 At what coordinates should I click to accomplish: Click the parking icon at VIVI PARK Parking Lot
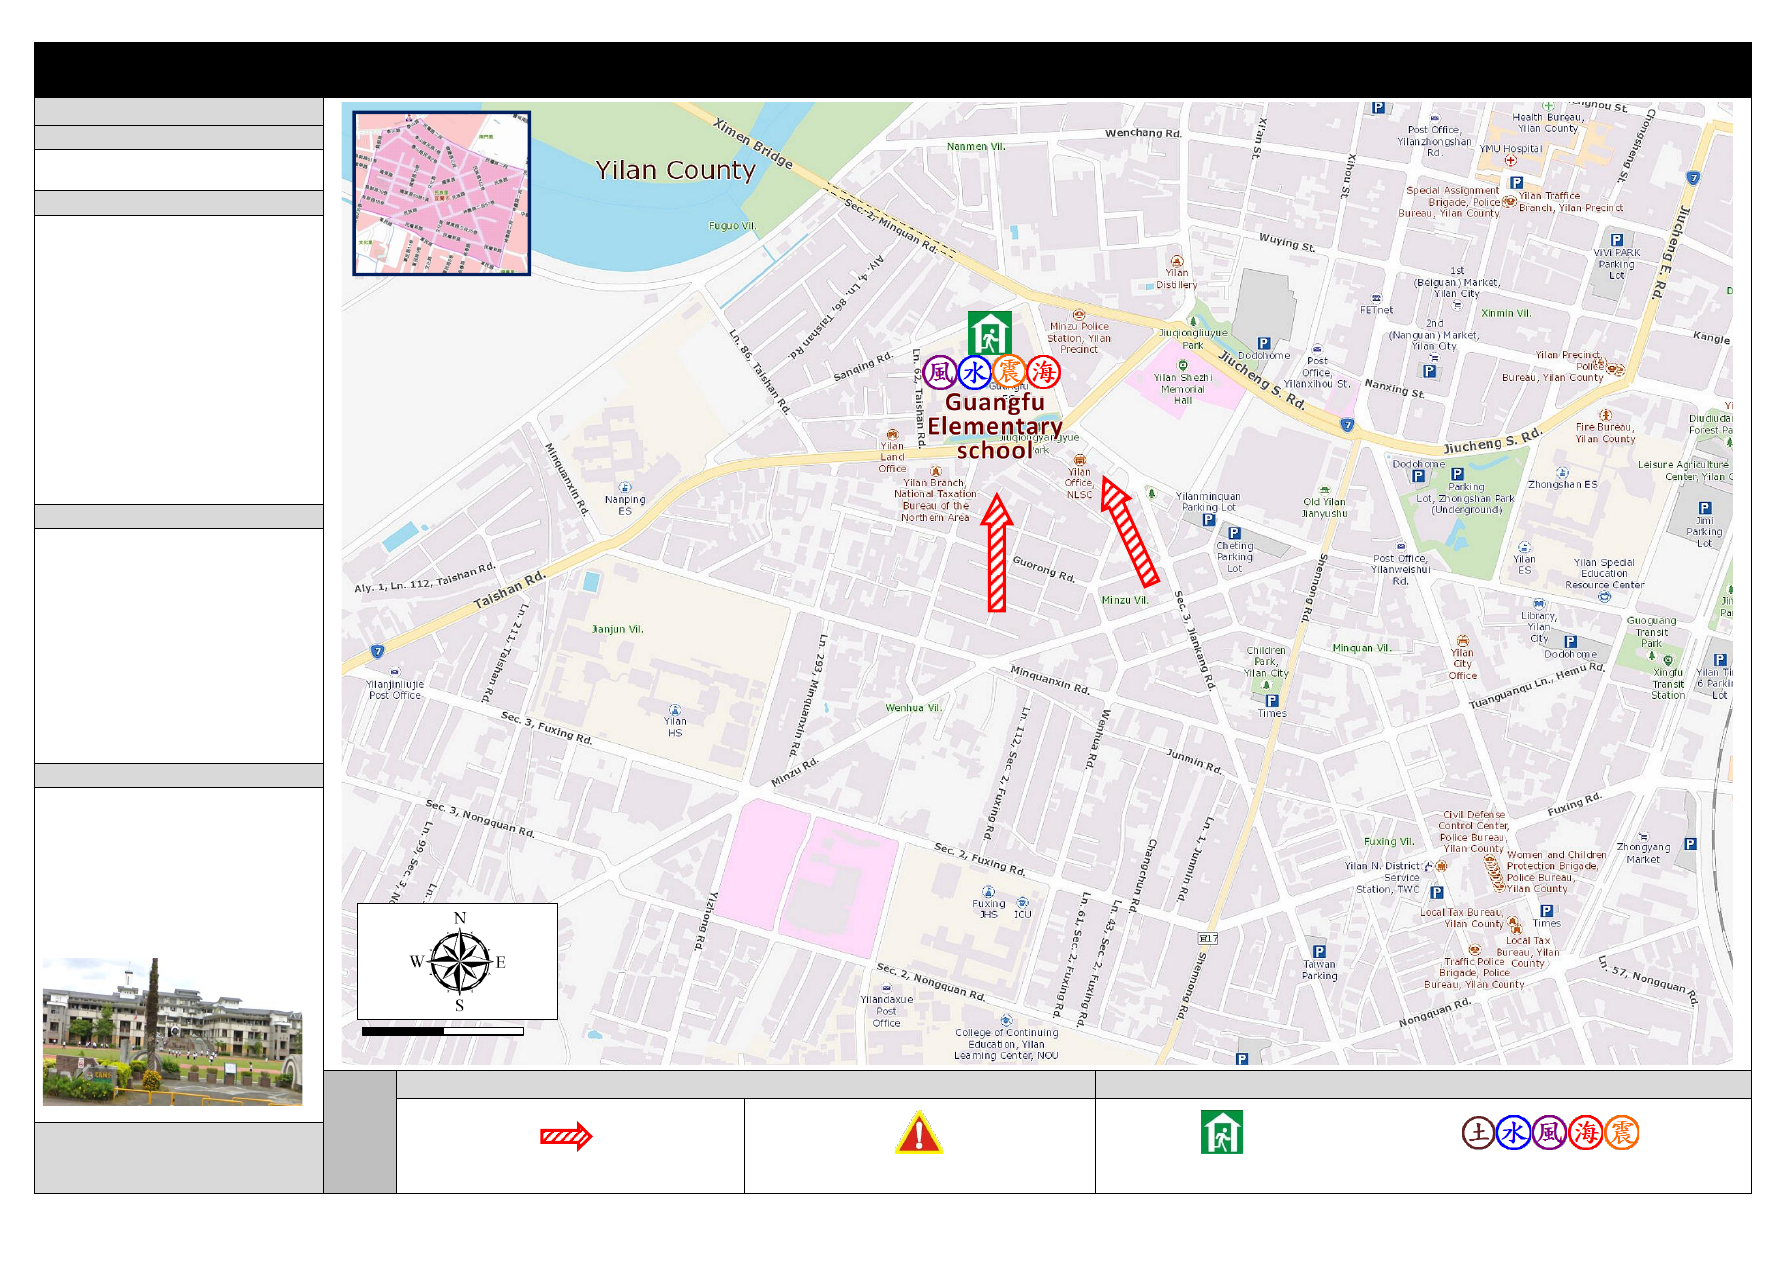pos(1616,240)
